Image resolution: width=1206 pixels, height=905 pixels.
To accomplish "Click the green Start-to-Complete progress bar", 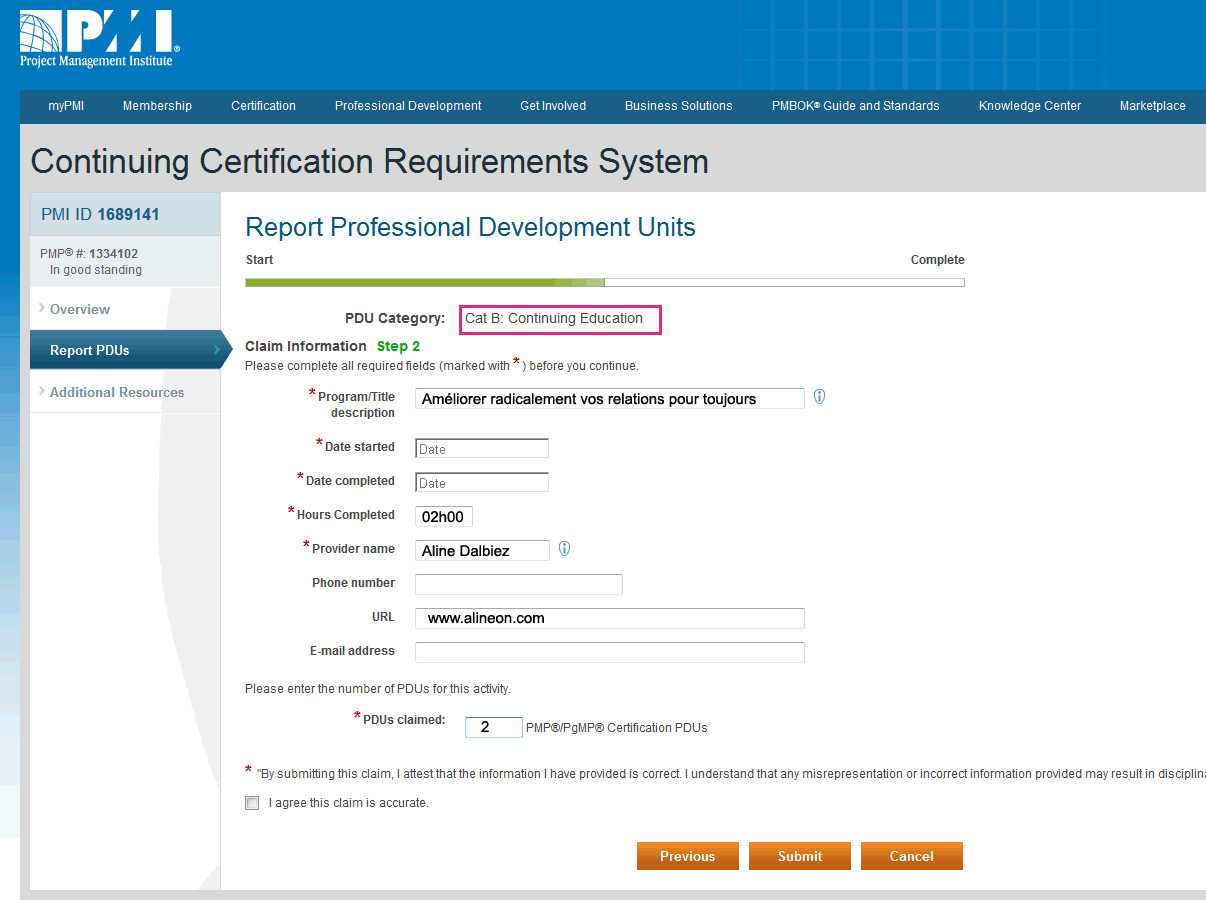I will click(605, 283).
